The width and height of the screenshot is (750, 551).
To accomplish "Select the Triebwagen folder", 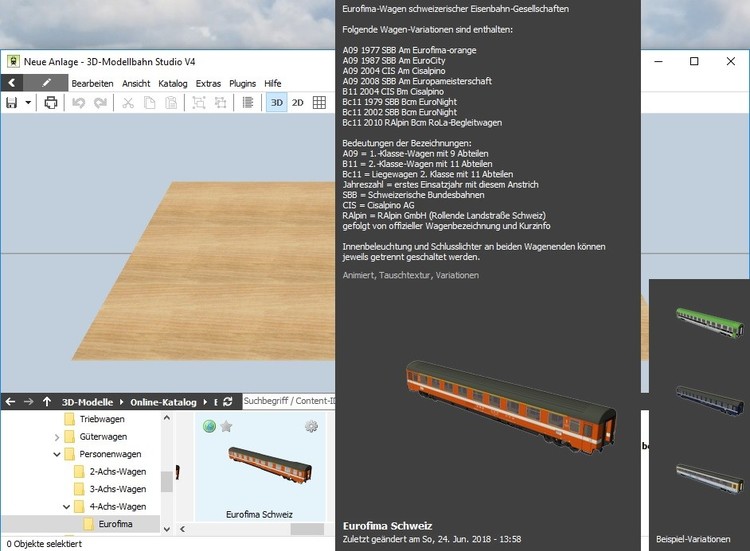I will (x=102, y=419).
